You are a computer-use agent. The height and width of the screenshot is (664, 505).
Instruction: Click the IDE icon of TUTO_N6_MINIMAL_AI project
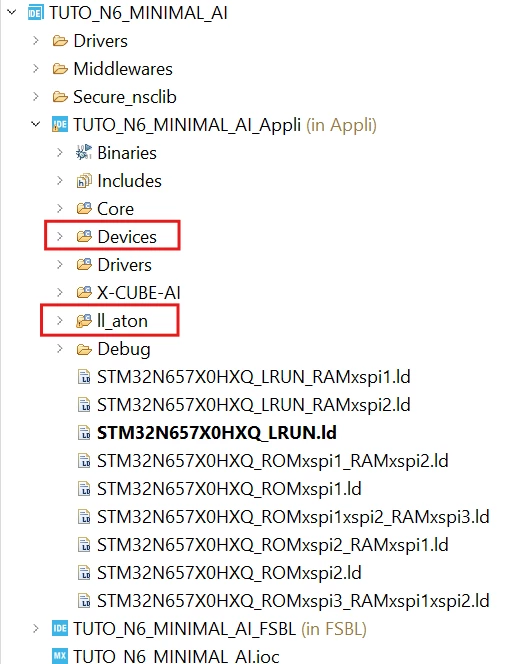tap(35, 13)
